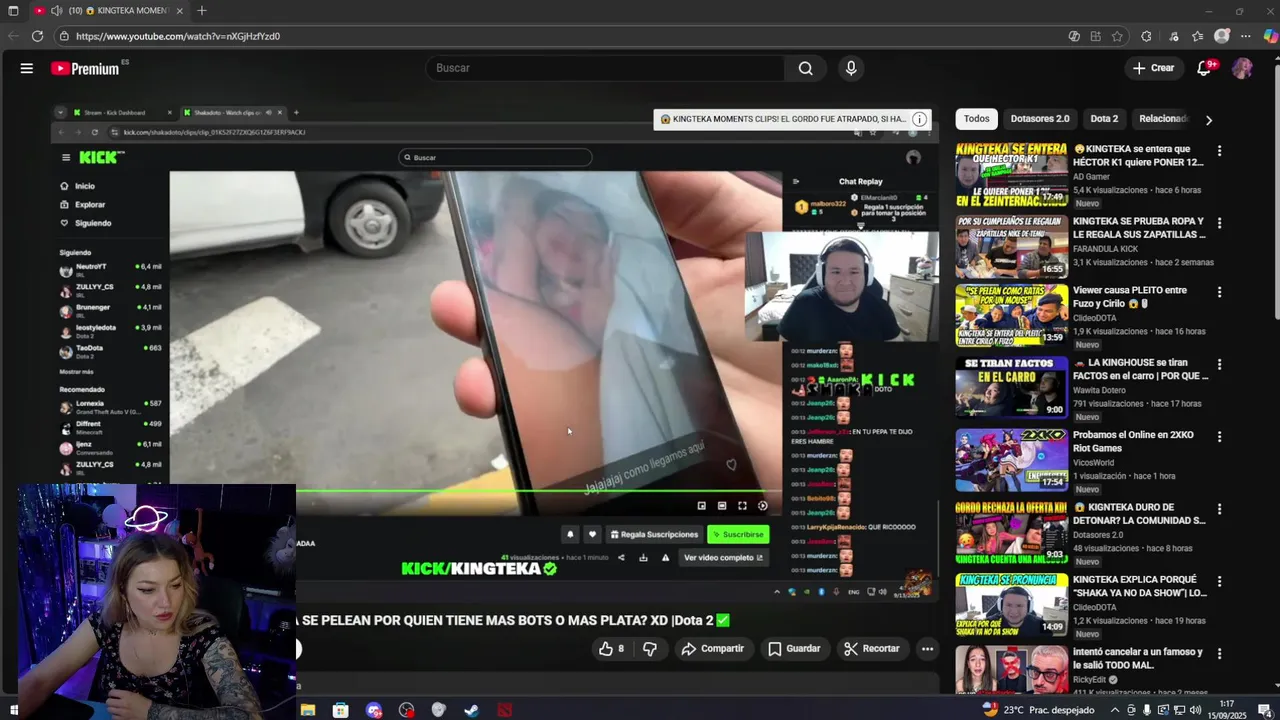
Task: Share the video with Compartir
Action: pos(712,649)
